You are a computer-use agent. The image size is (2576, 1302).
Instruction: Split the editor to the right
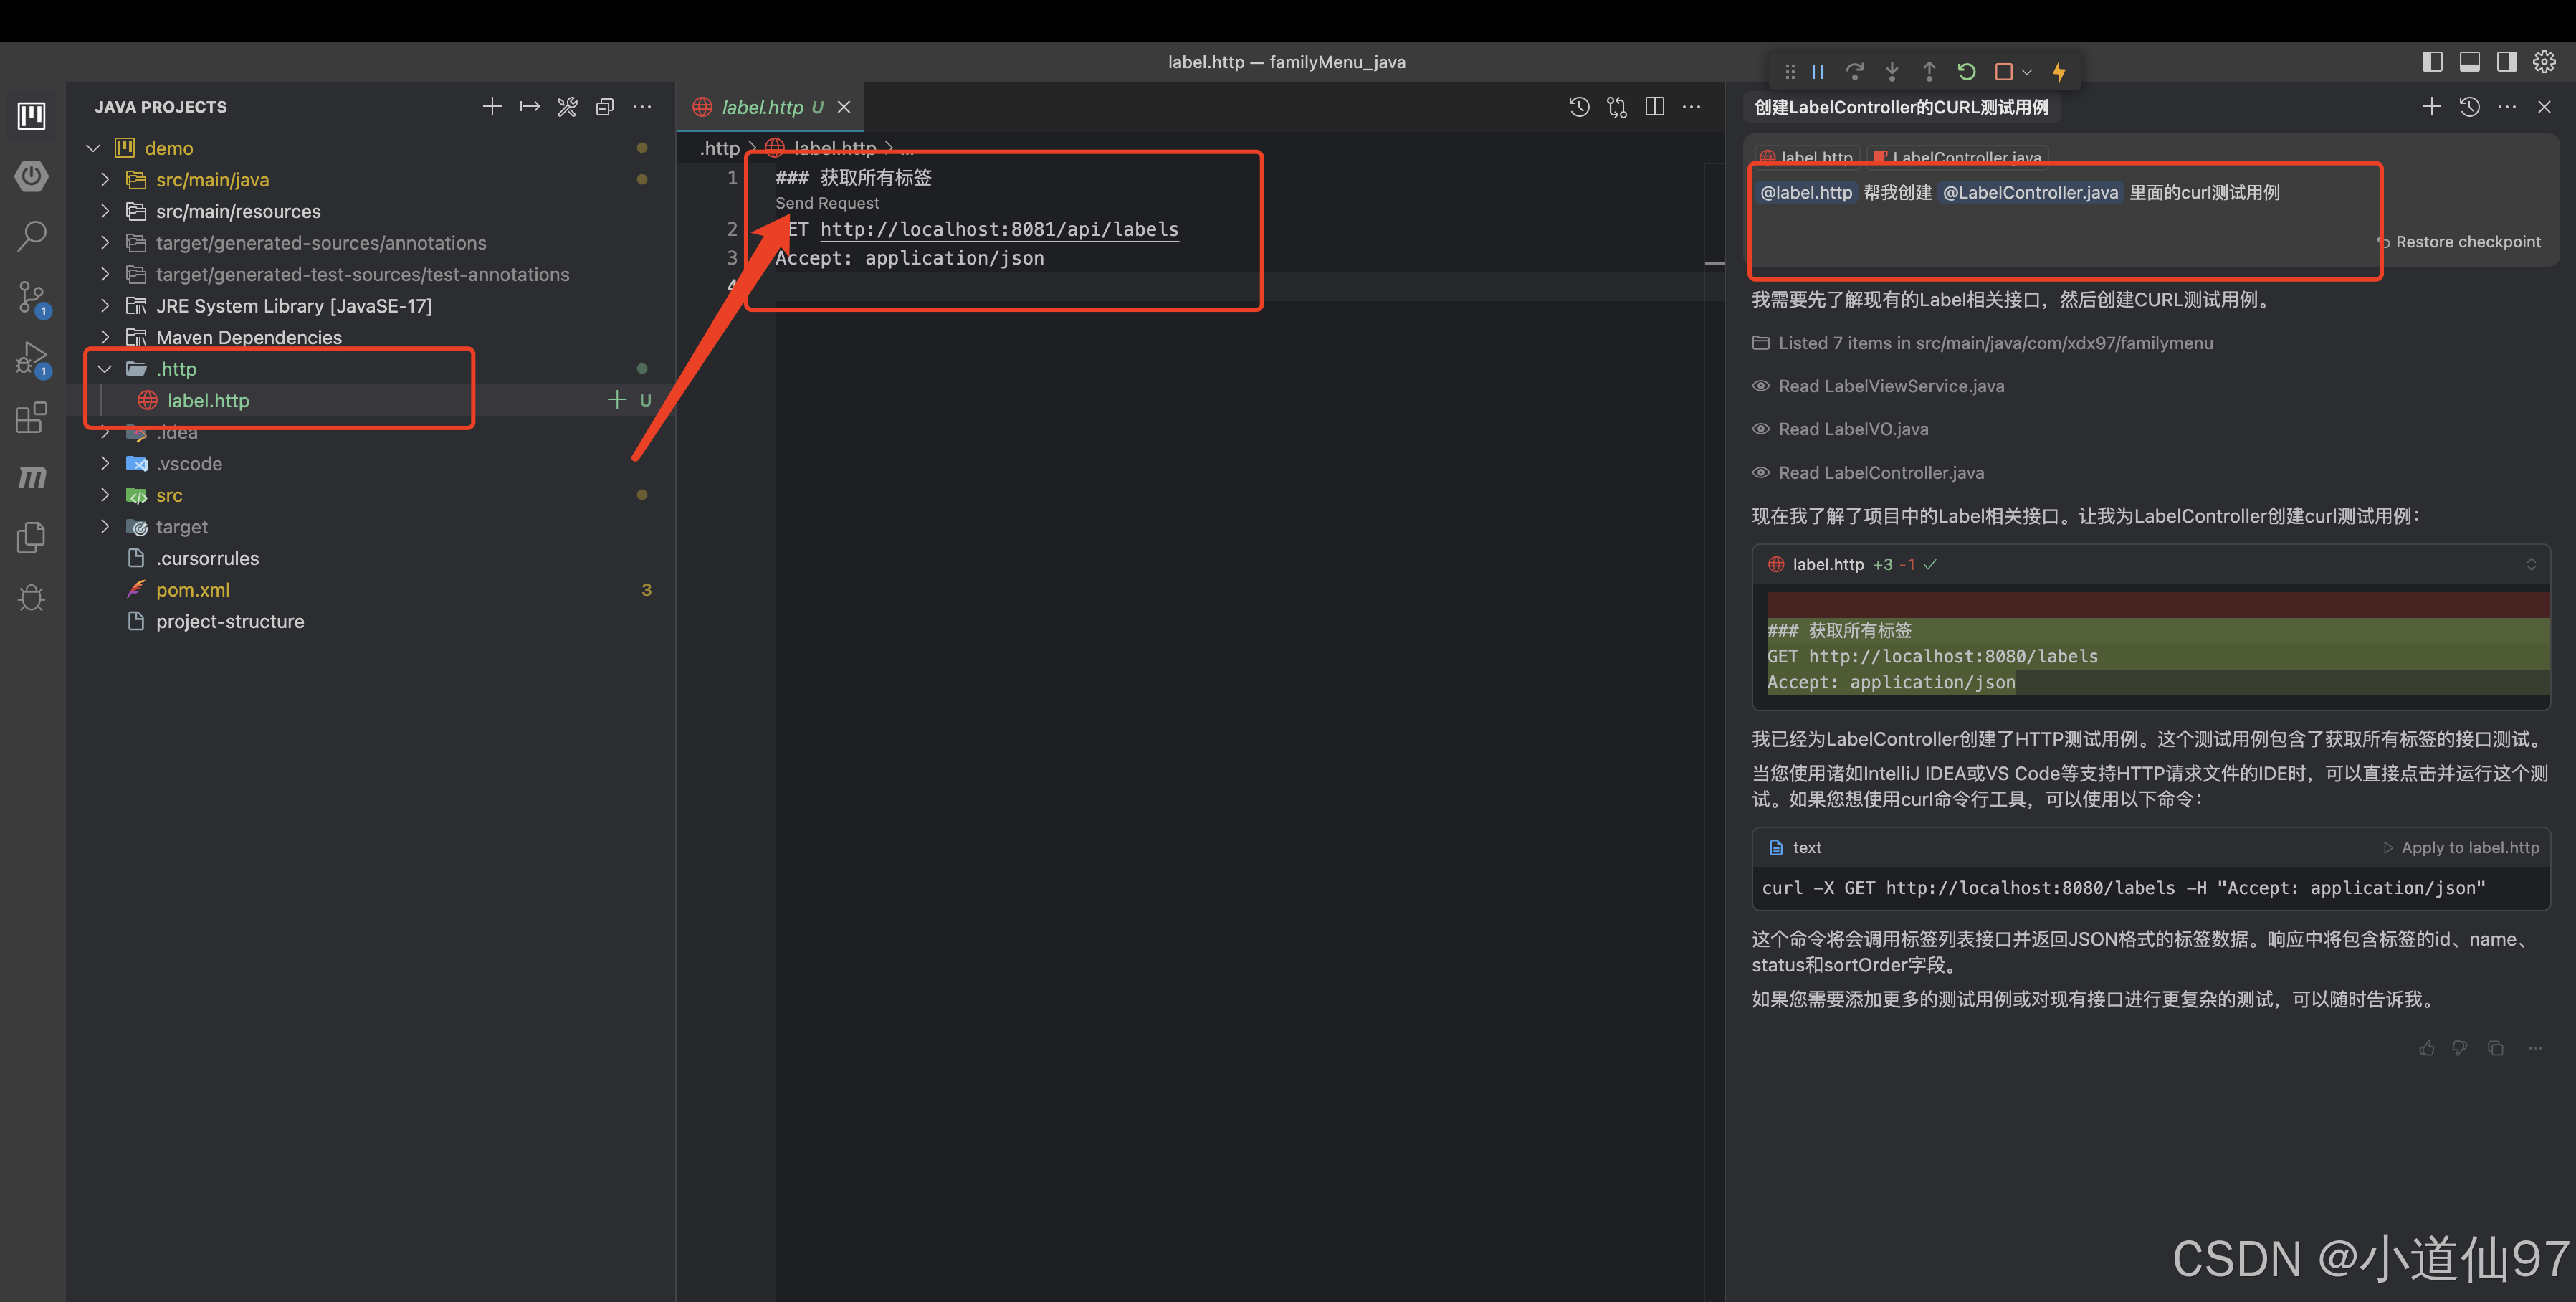coord(1655,107)
